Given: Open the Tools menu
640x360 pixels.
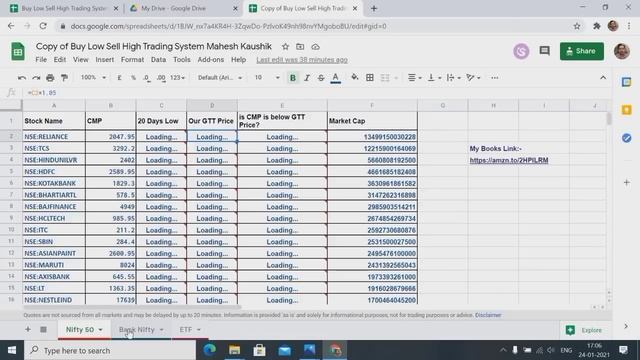Looking at the screenshot, I should tap(182, 60).
